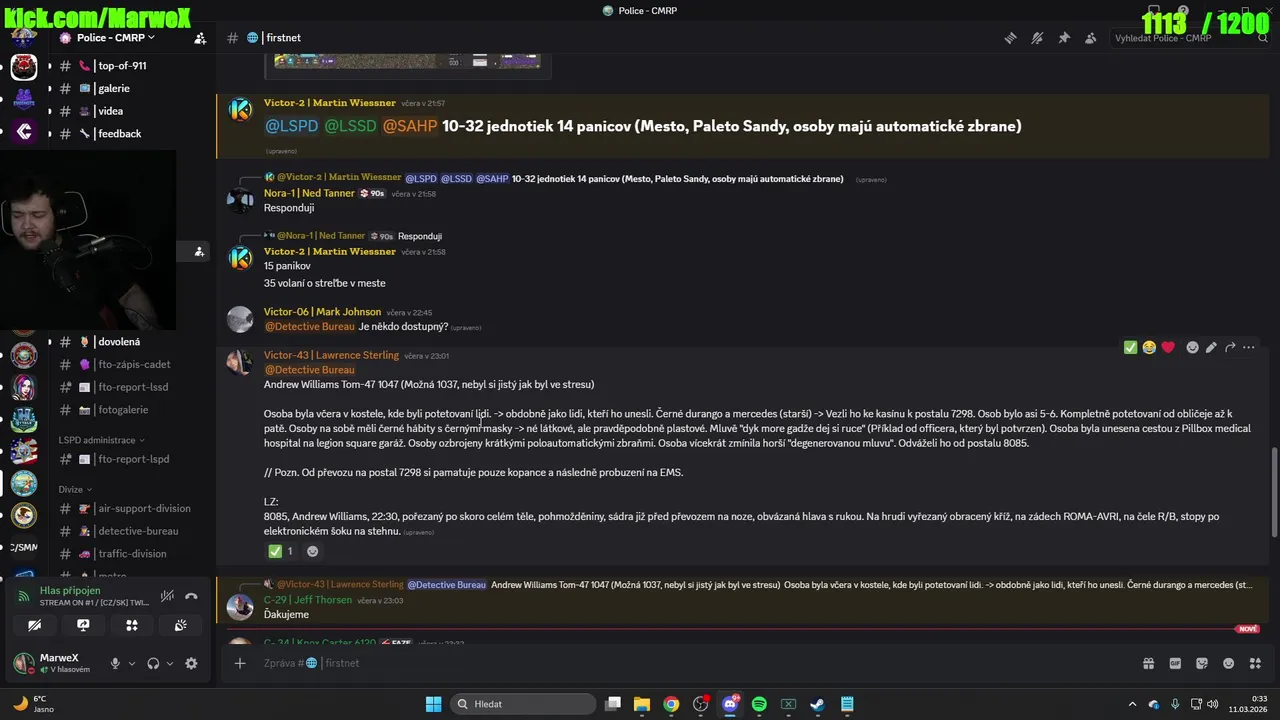Screen dimensions: 1280x720
Task: Open Nora-1 | Ned Tanner profile name
Action: [309, 193]
